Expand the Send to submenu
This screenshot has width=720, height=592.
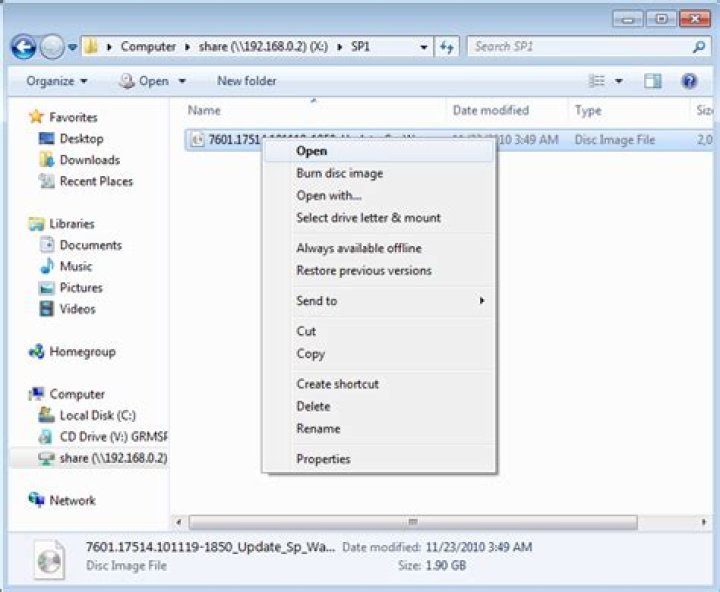point(481,301)
